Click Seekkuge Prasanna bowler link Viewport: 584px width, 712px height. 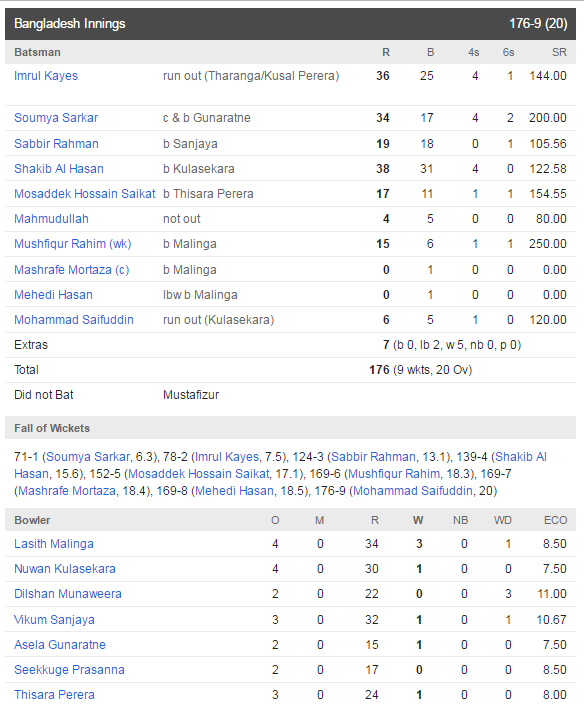69,669
